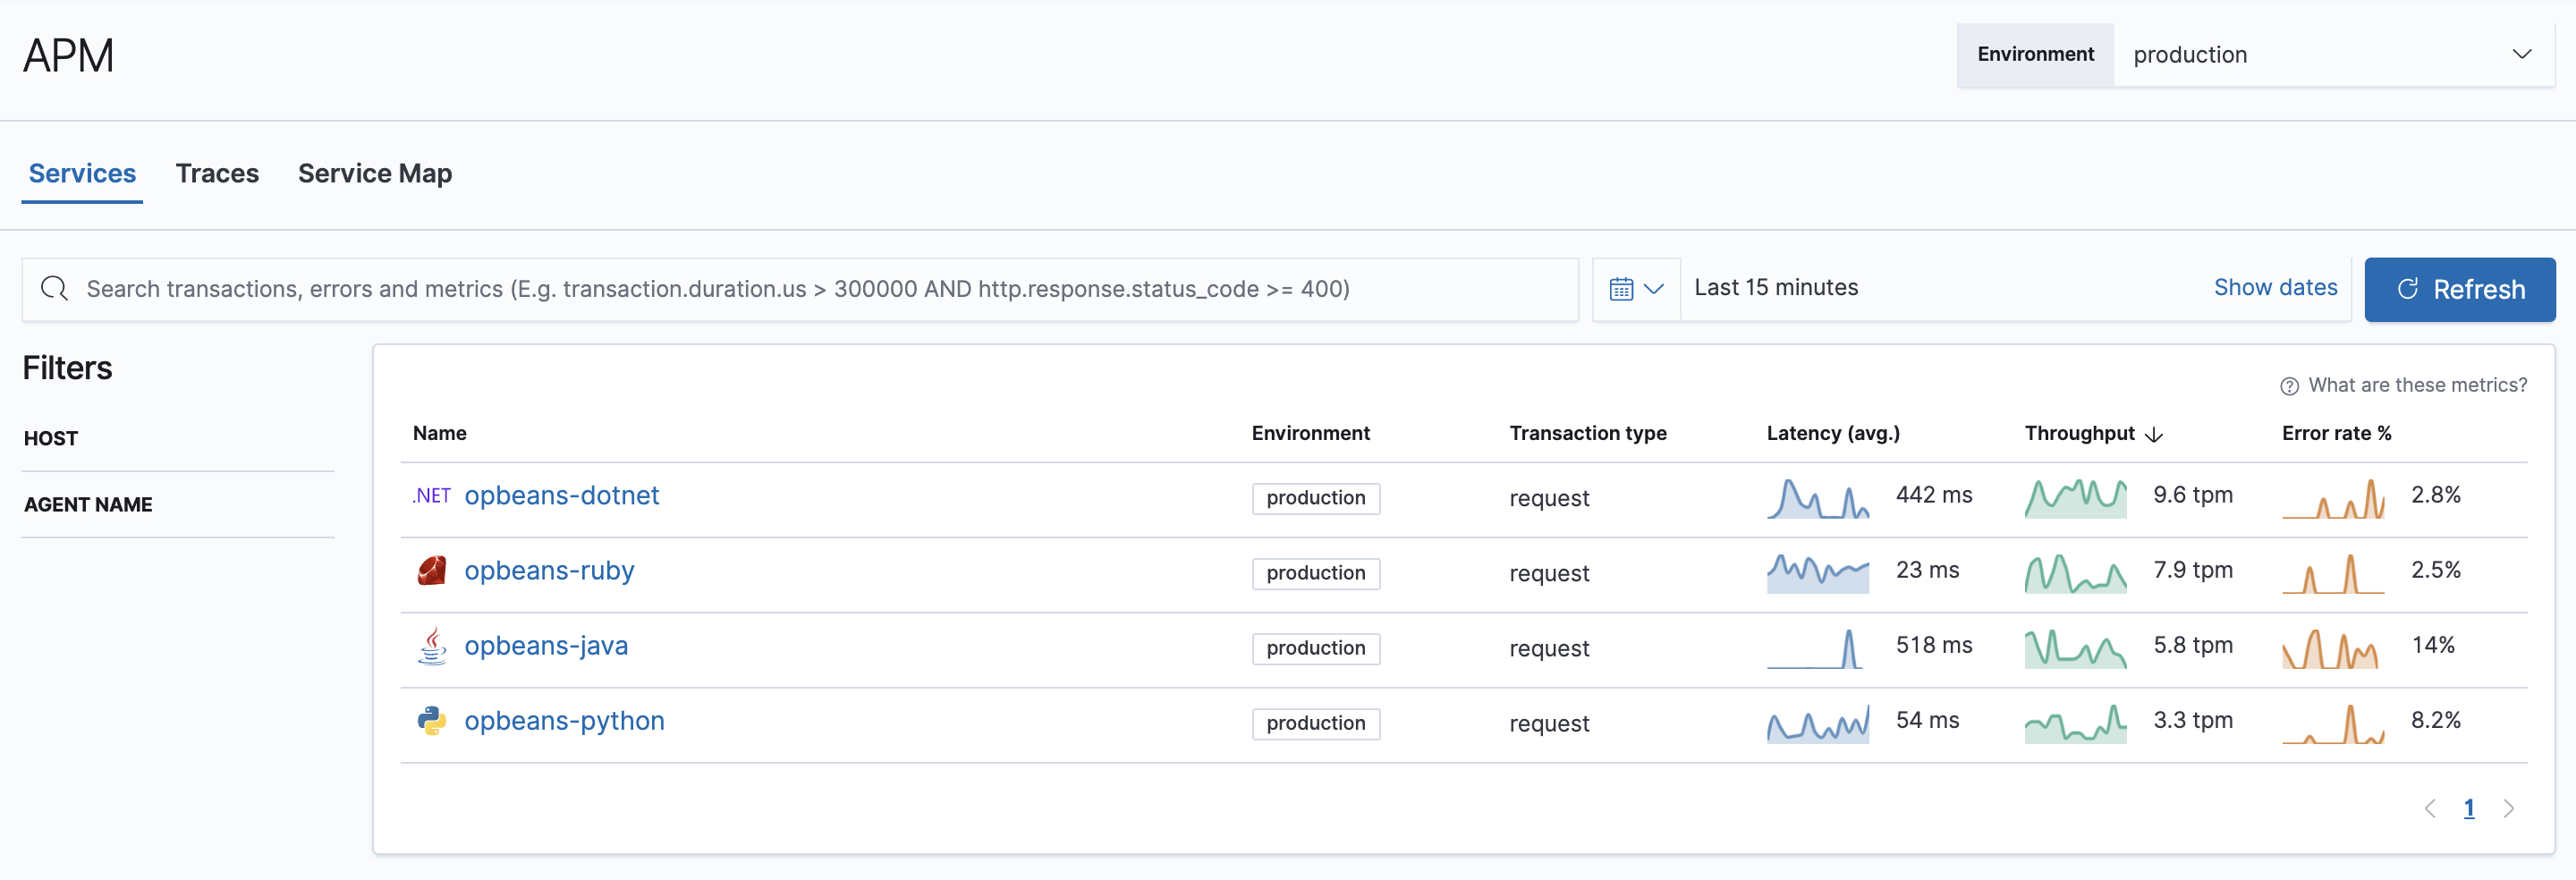2576x880 pixels.
Task: Click the opbeans-dotnet error rate sparkline
Action: coord(2332,497)
